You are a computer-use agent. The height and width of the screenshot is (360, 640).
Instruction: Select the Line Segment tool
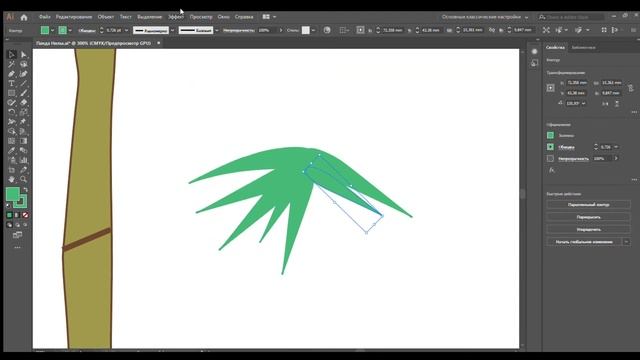[24, 83]
